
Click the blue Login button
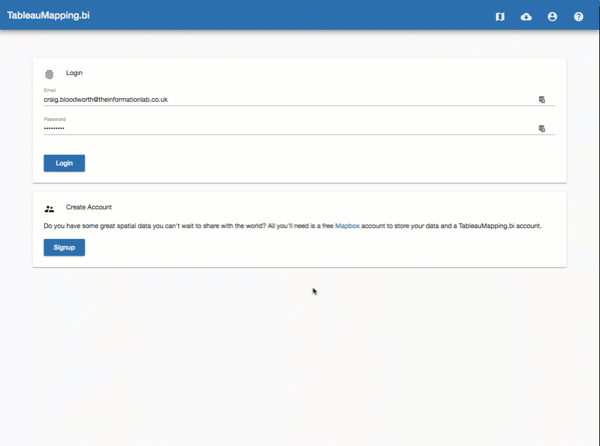coord(64,163)
